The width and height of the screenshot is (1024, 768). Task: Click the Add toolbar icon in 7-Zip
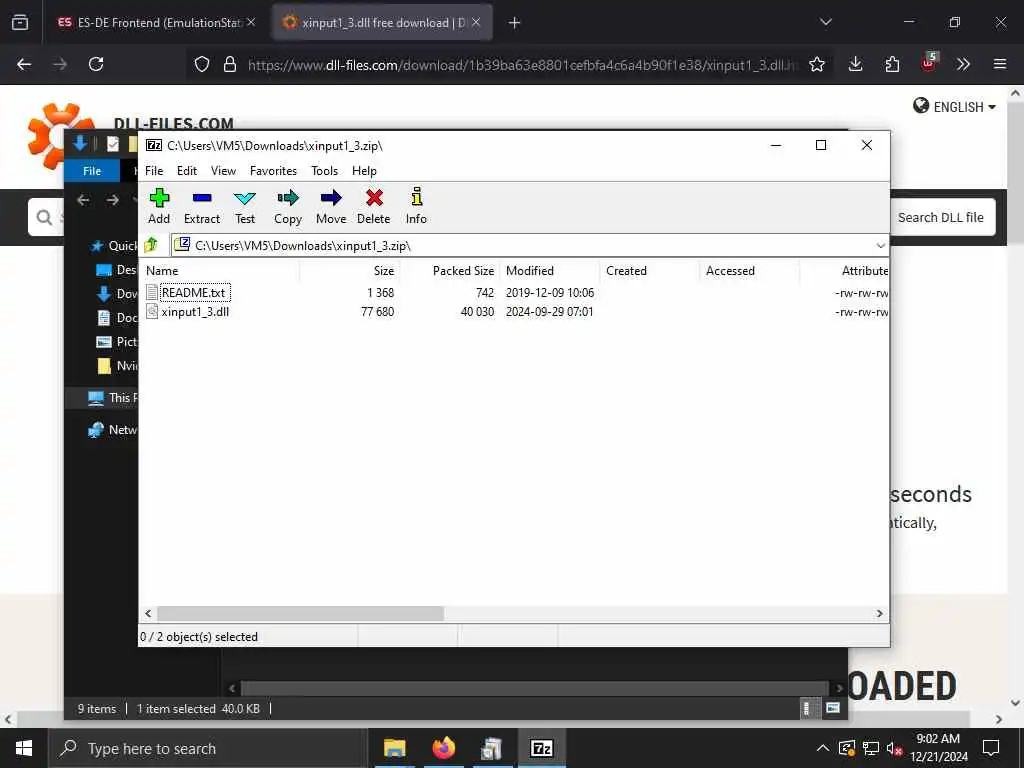159,198
